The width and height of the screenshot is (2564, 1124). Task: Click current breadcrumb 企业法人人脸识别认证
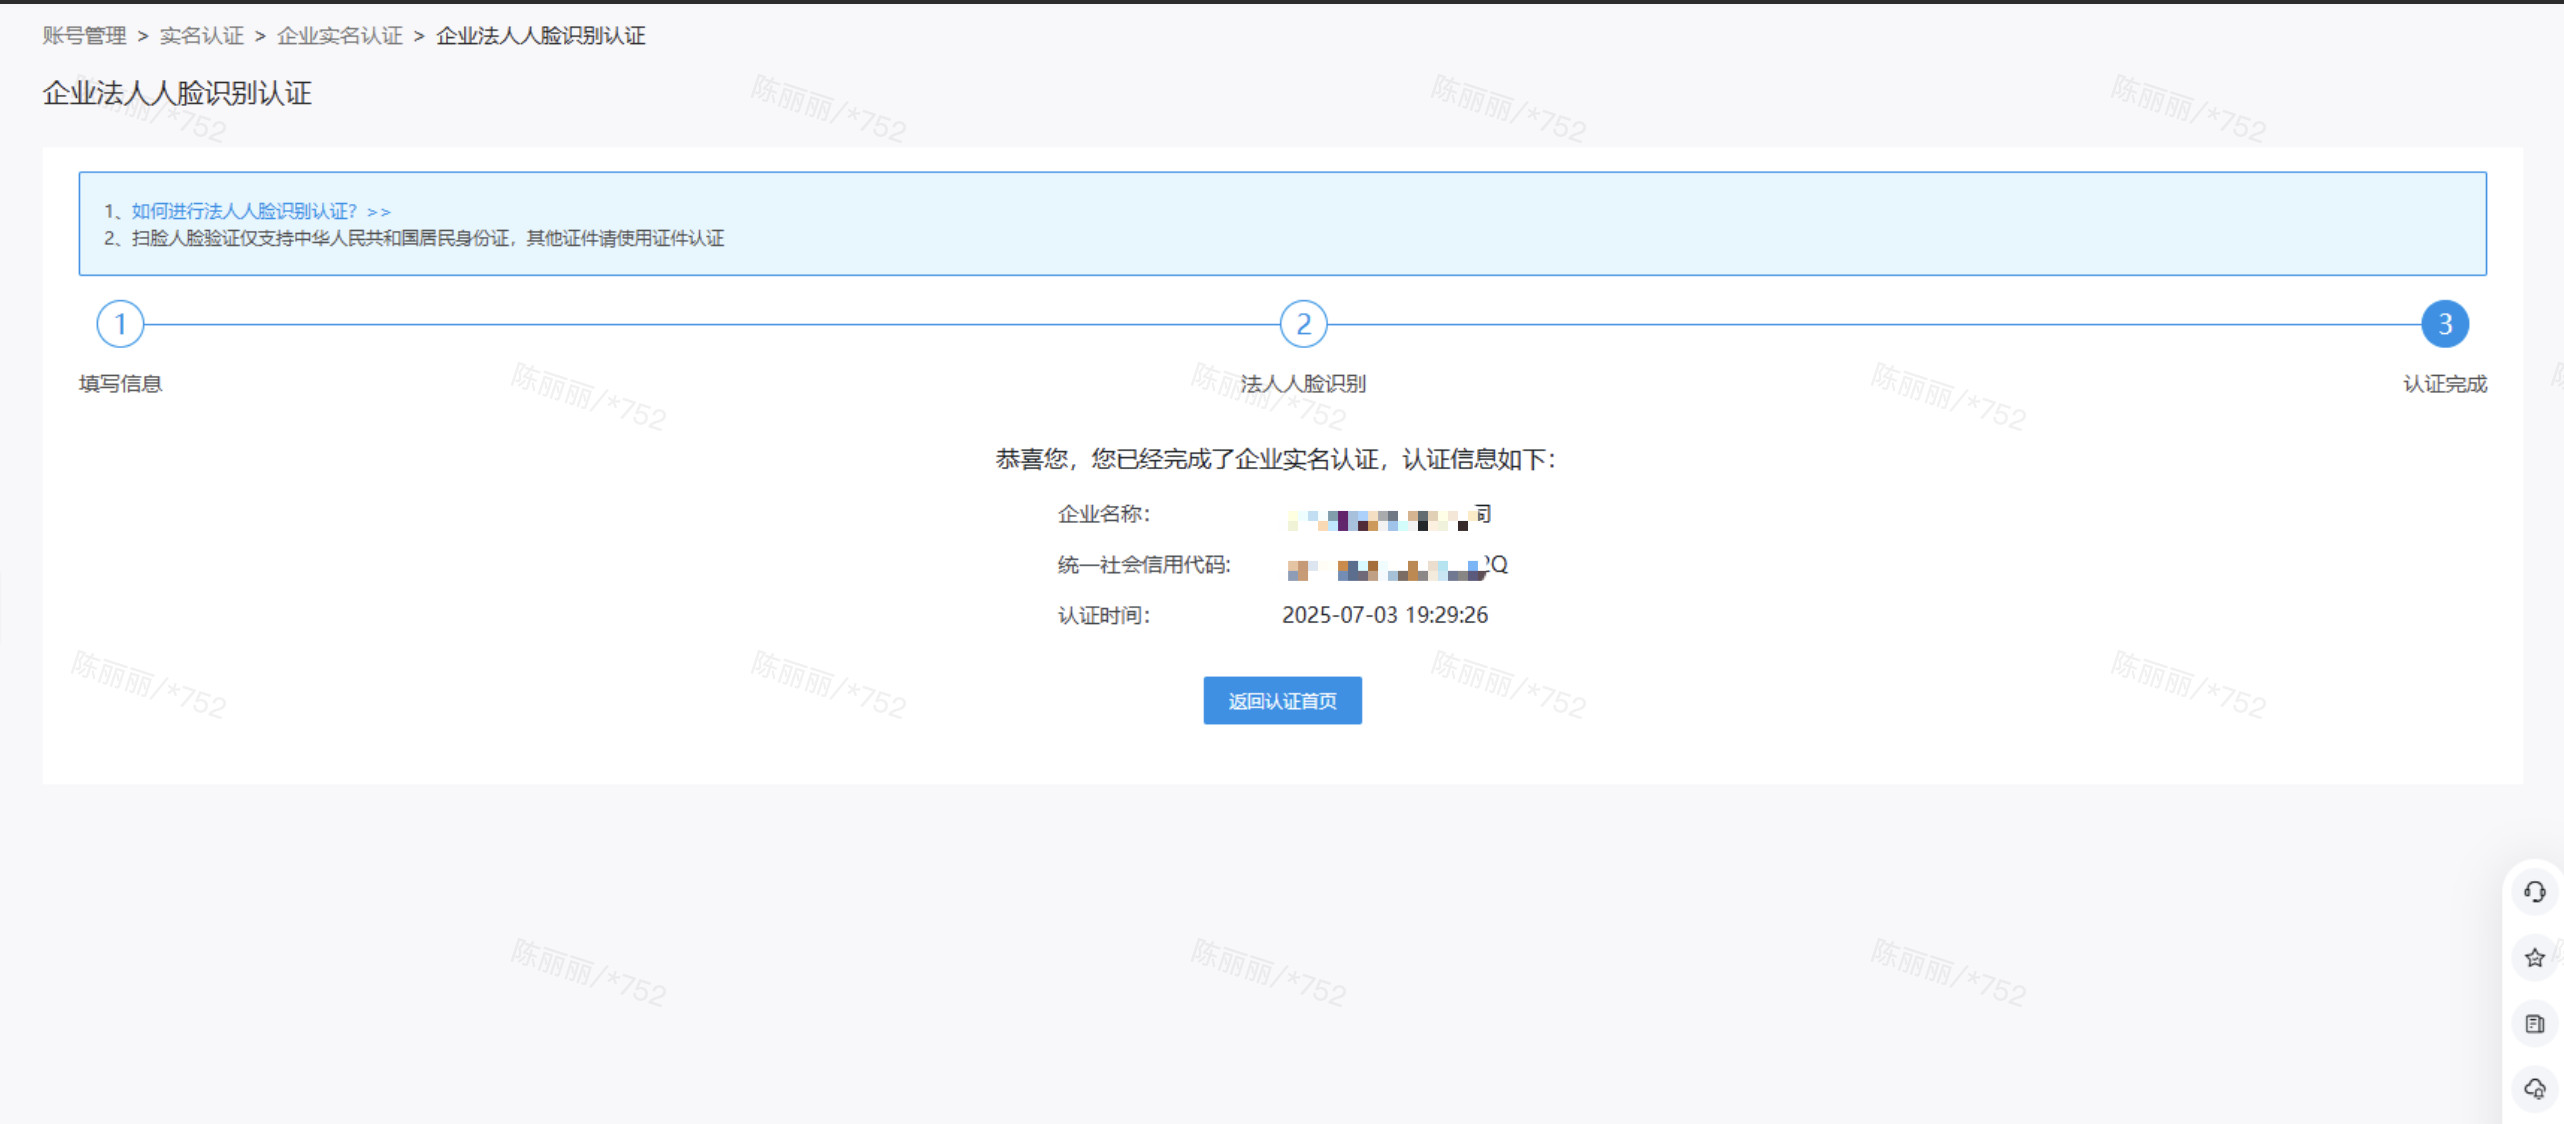(540, 36)
